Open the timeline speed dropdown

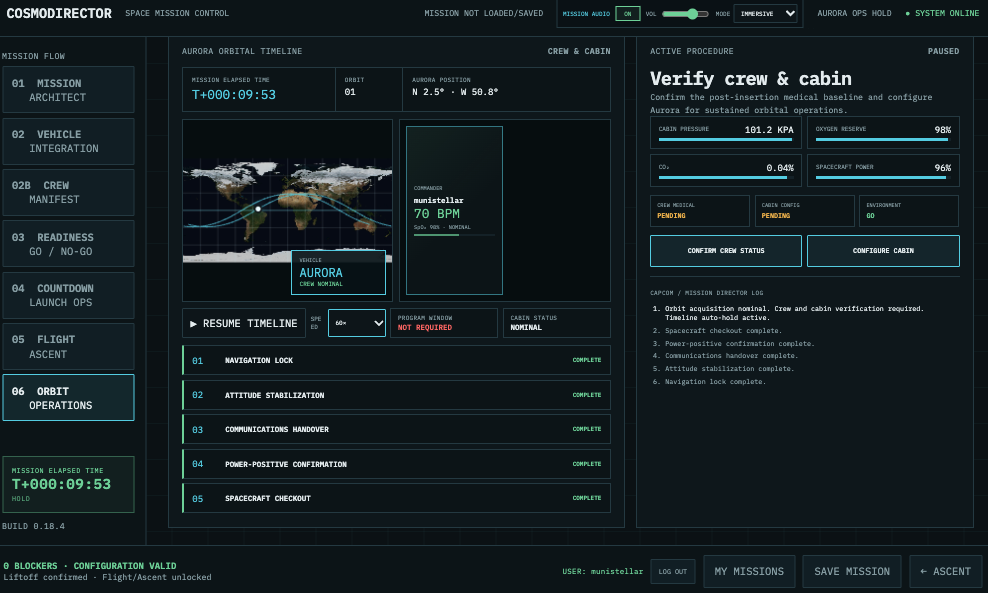[357, 323]
